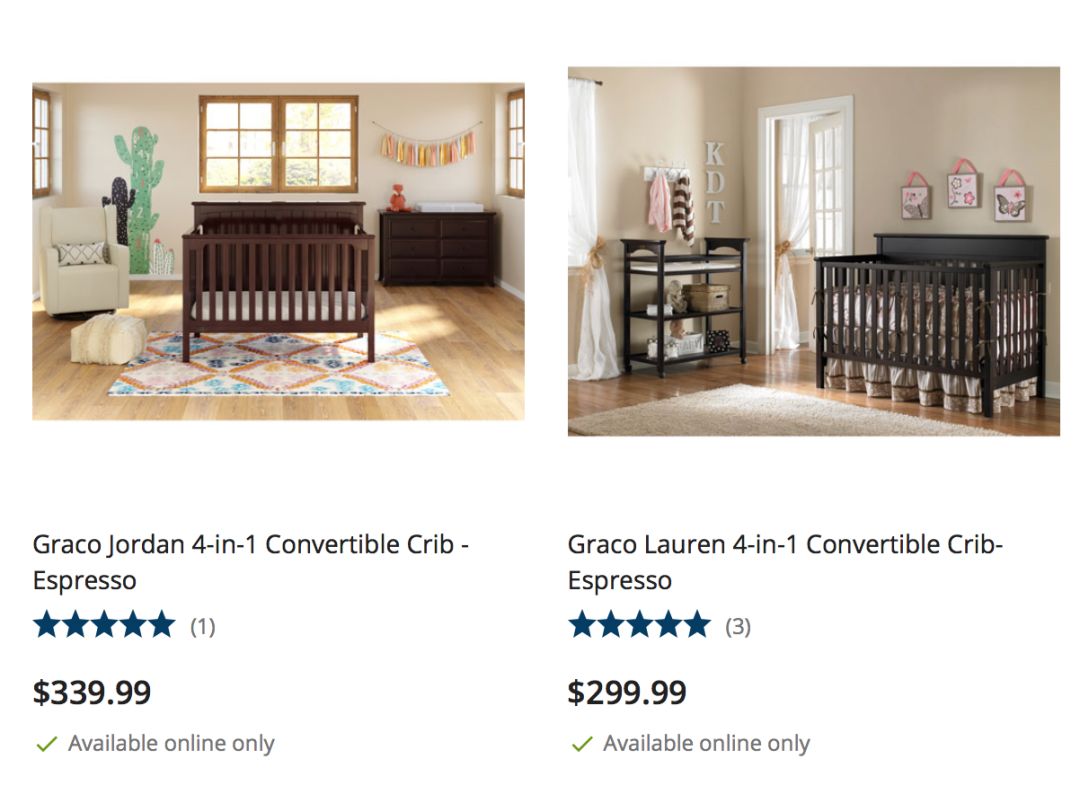
Task: Click the middle star of Jordan crib rating
Action: coord(104,625)
